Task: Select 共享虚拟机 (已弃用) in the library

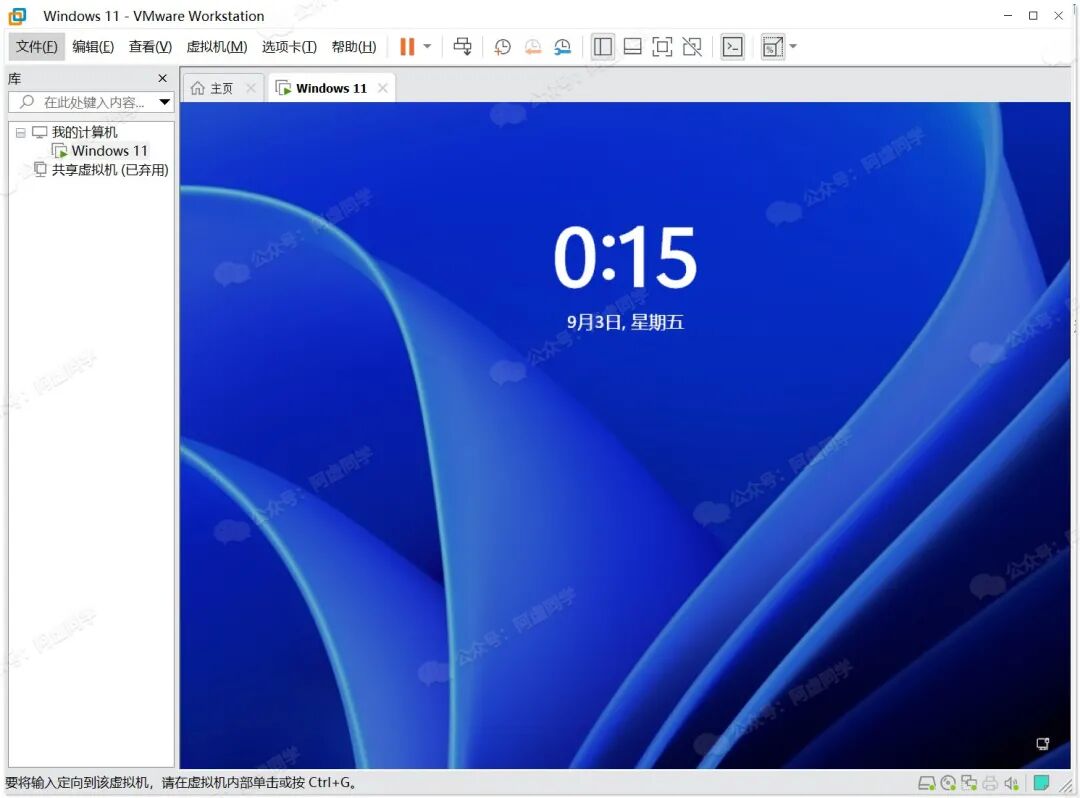Action: (x=110, y=169)
